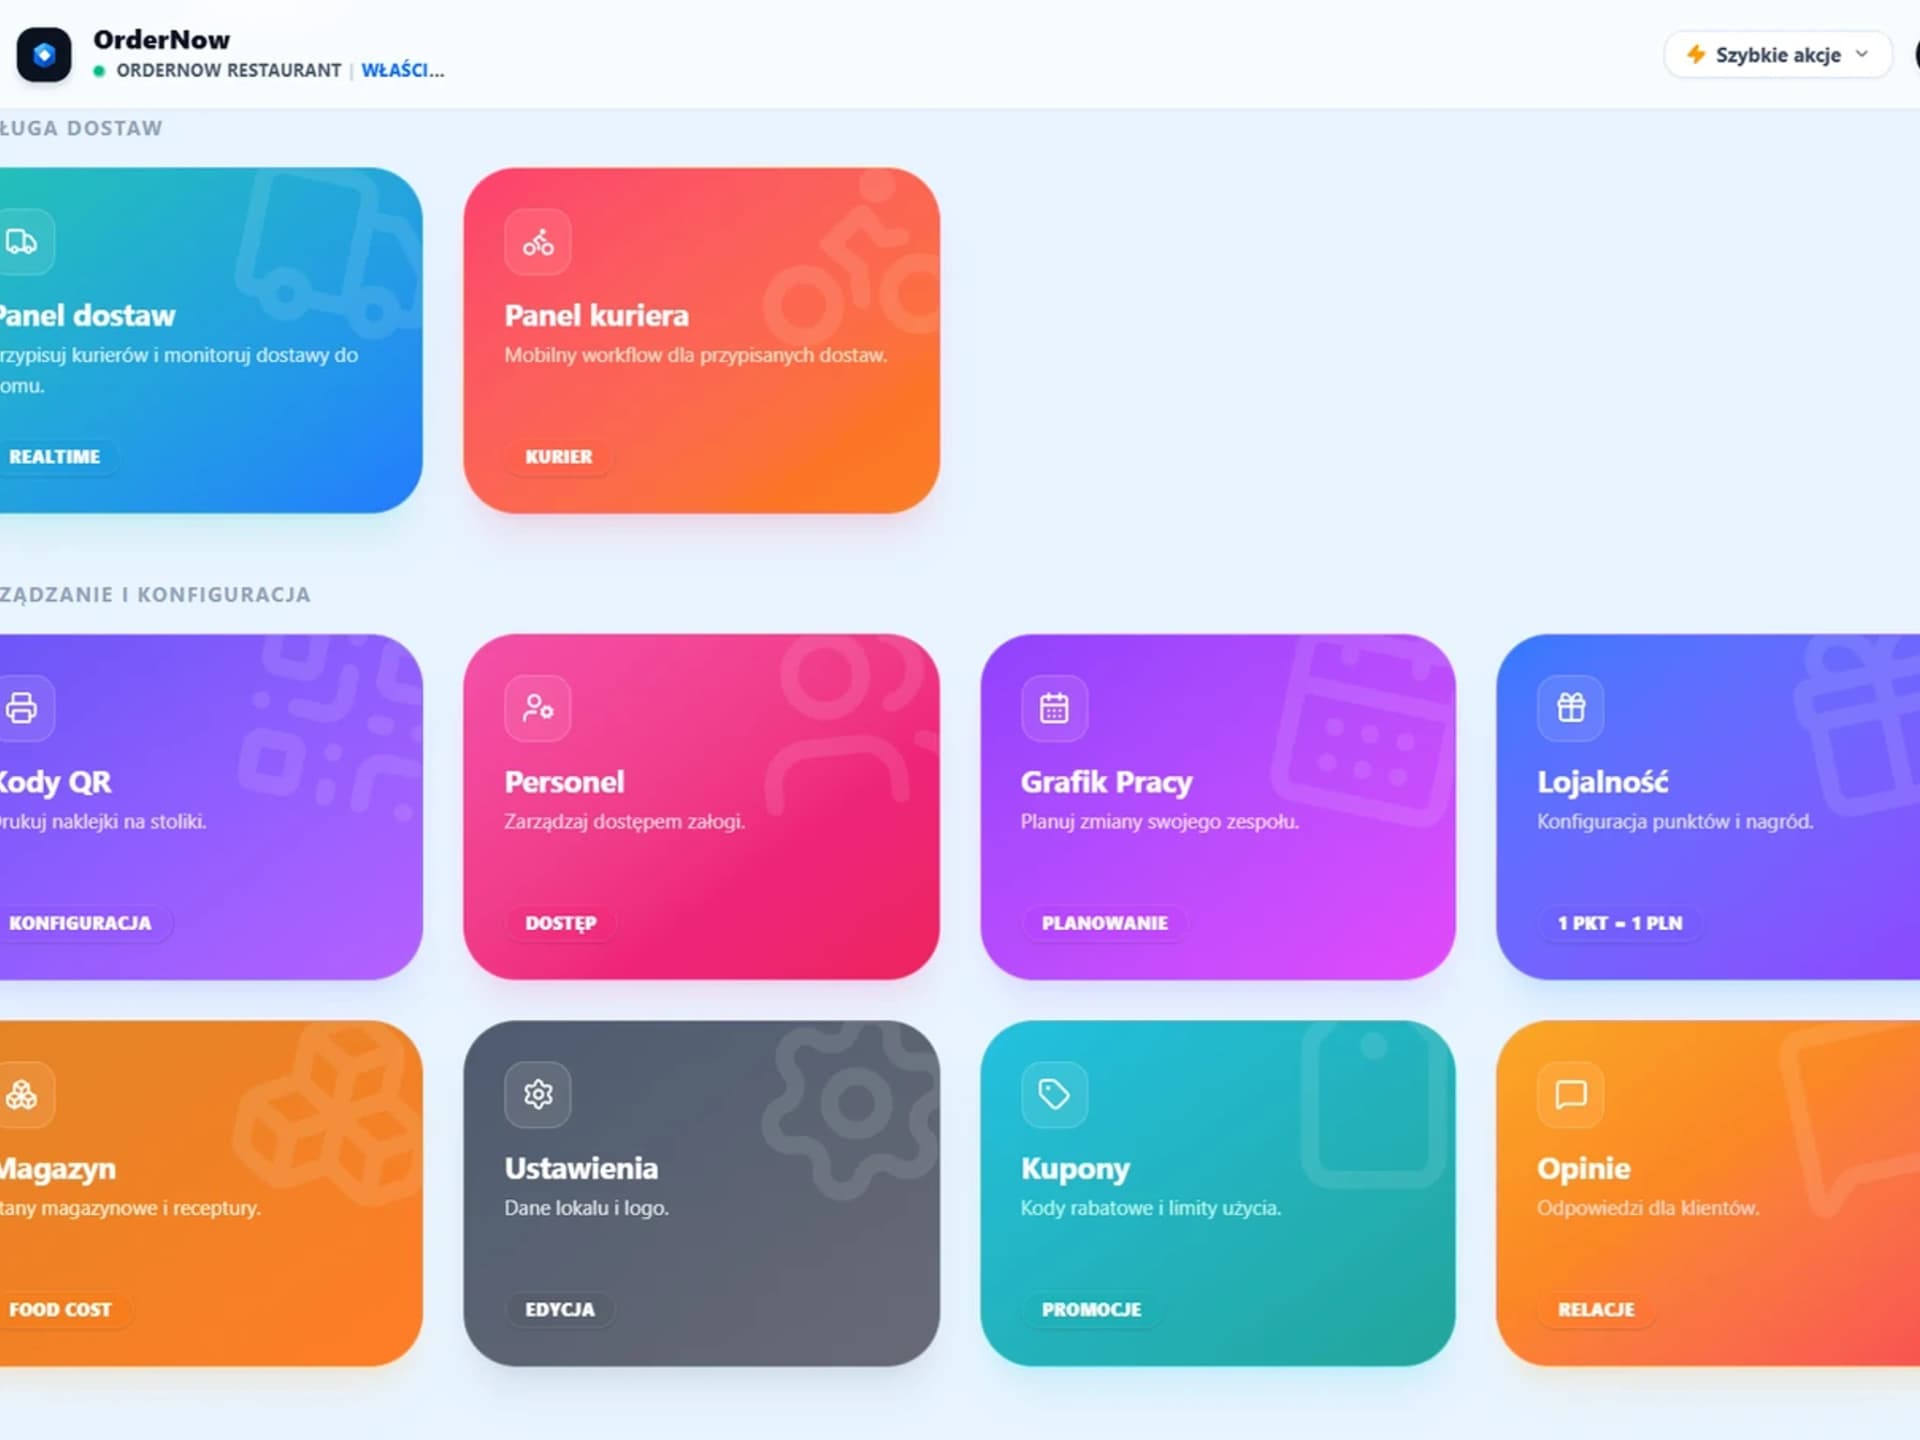This screenshot has height=1440, width=1920.
Task: Click the text 'Mobilny workflow dla przypisanych dostaw.'
Action: 696,356
